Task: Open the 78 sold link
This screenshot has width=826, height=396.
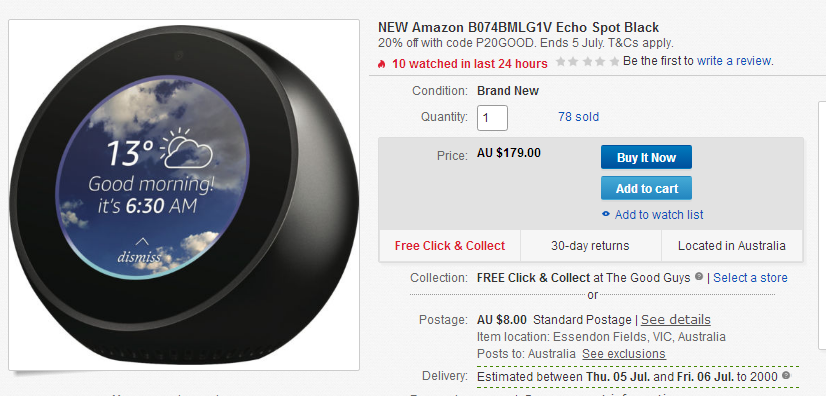Action: [578, 116]
